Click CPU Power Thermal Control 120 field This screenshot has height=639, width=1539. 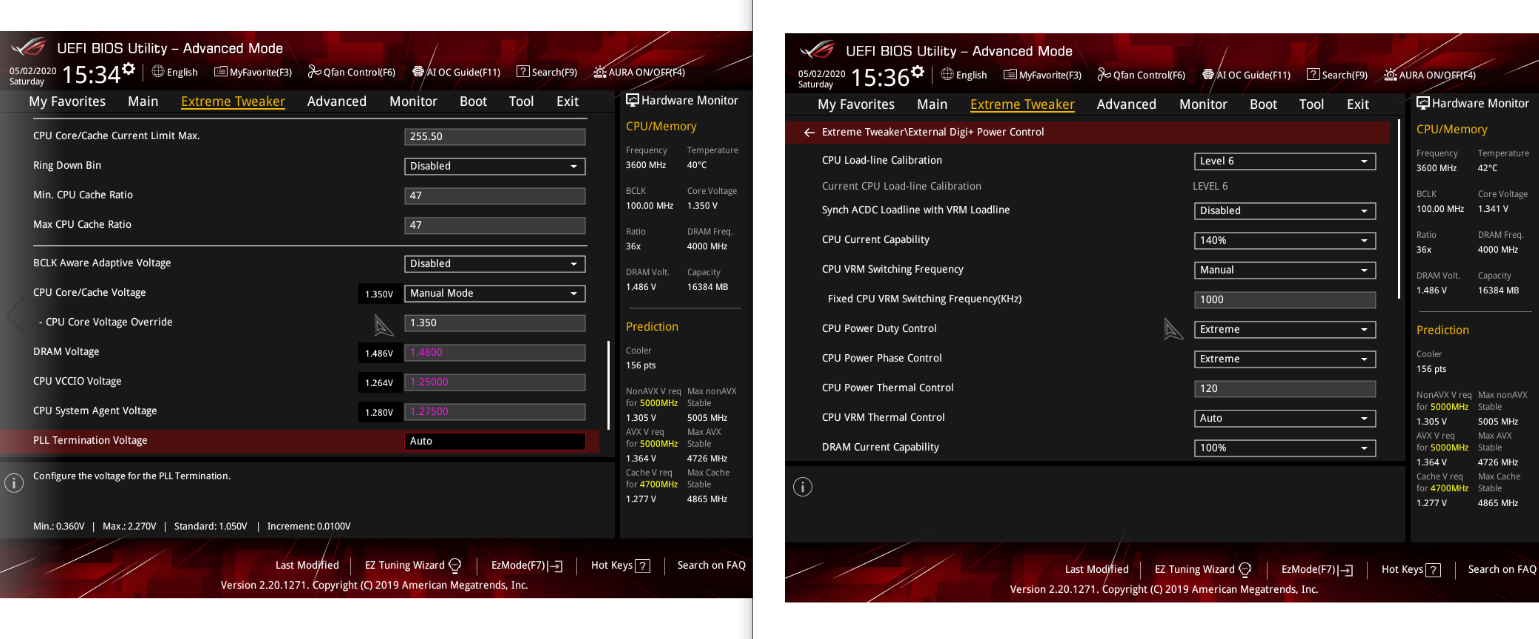tap(1285, 388)
